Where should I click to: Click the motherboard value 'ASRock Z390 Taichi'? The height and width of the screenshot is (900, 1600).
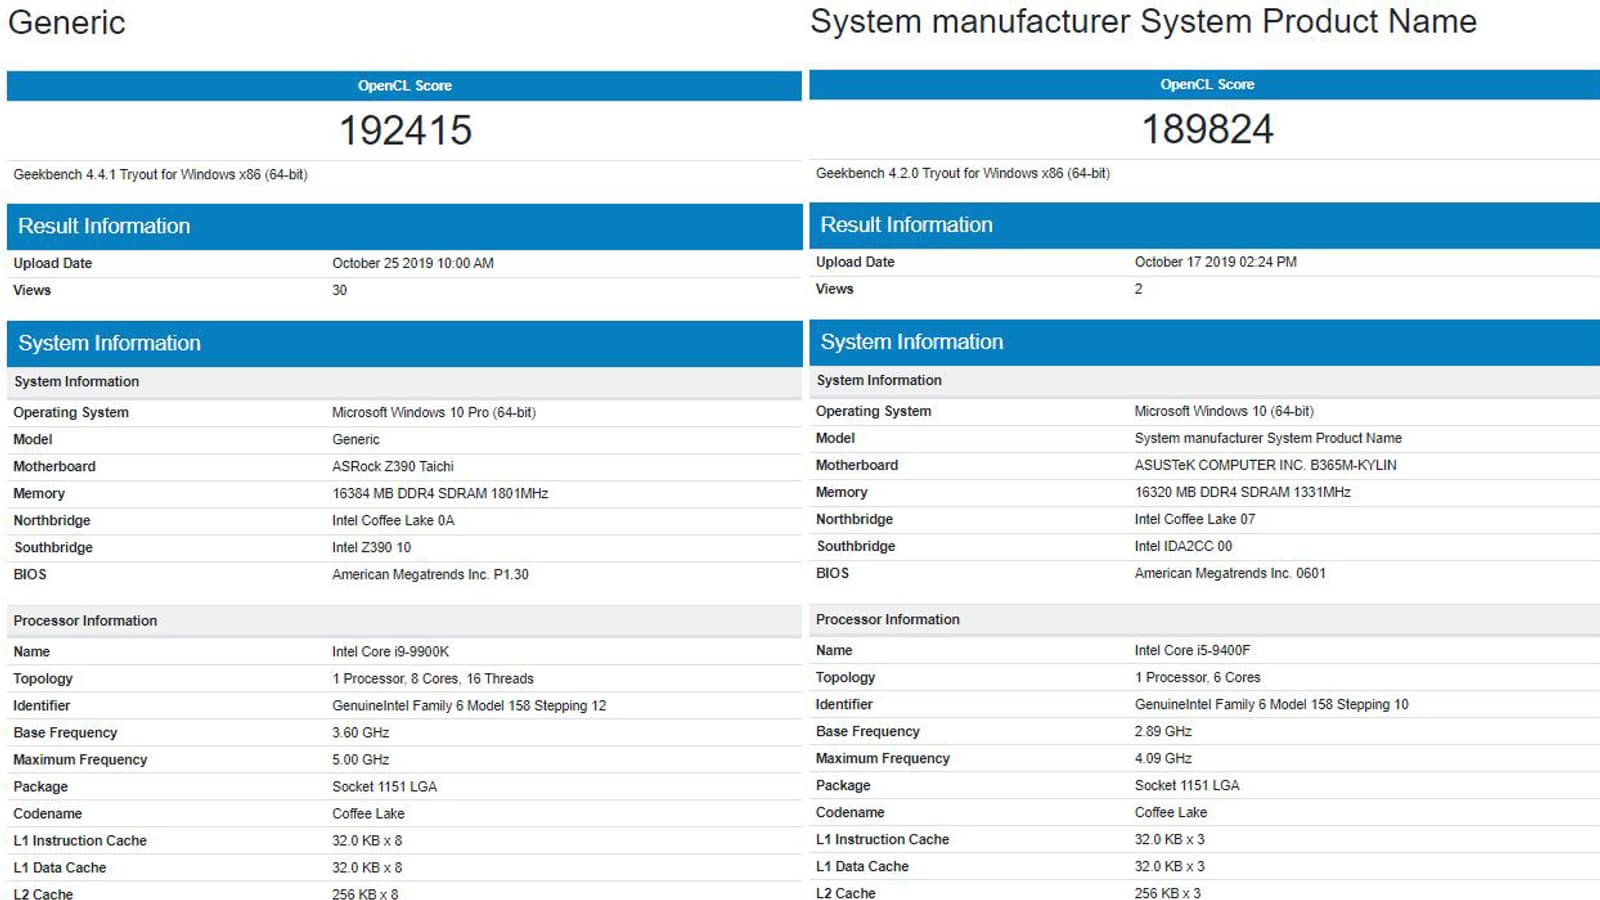(393, 466)
